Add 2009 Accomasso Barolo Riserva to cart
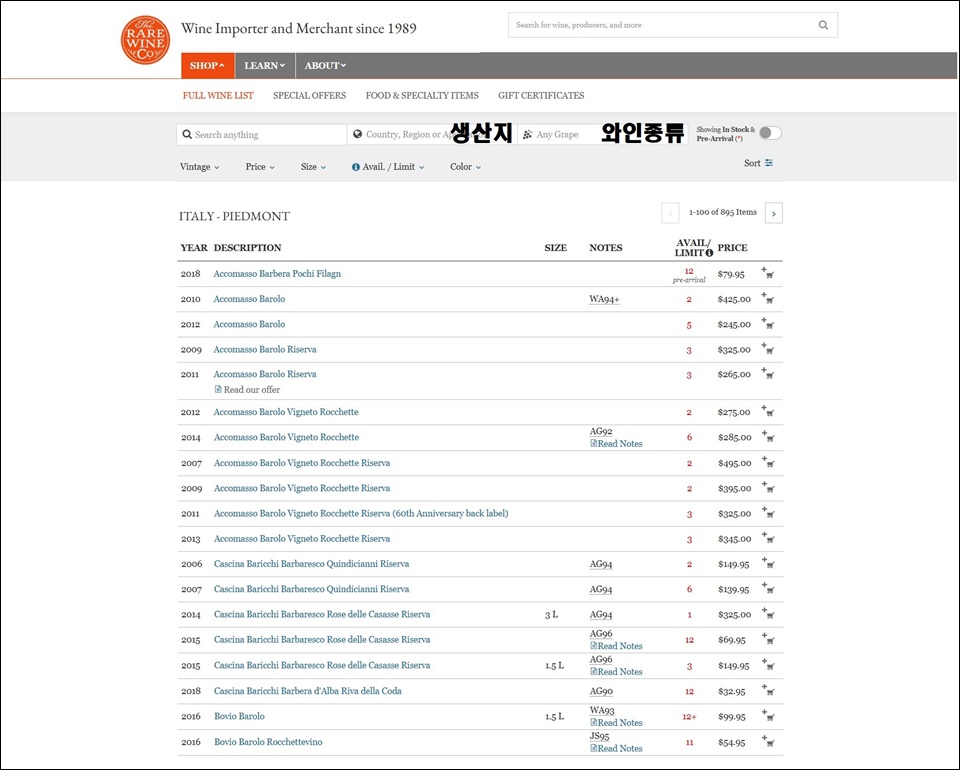Screen dimensions: 960x770 point(768,349)
